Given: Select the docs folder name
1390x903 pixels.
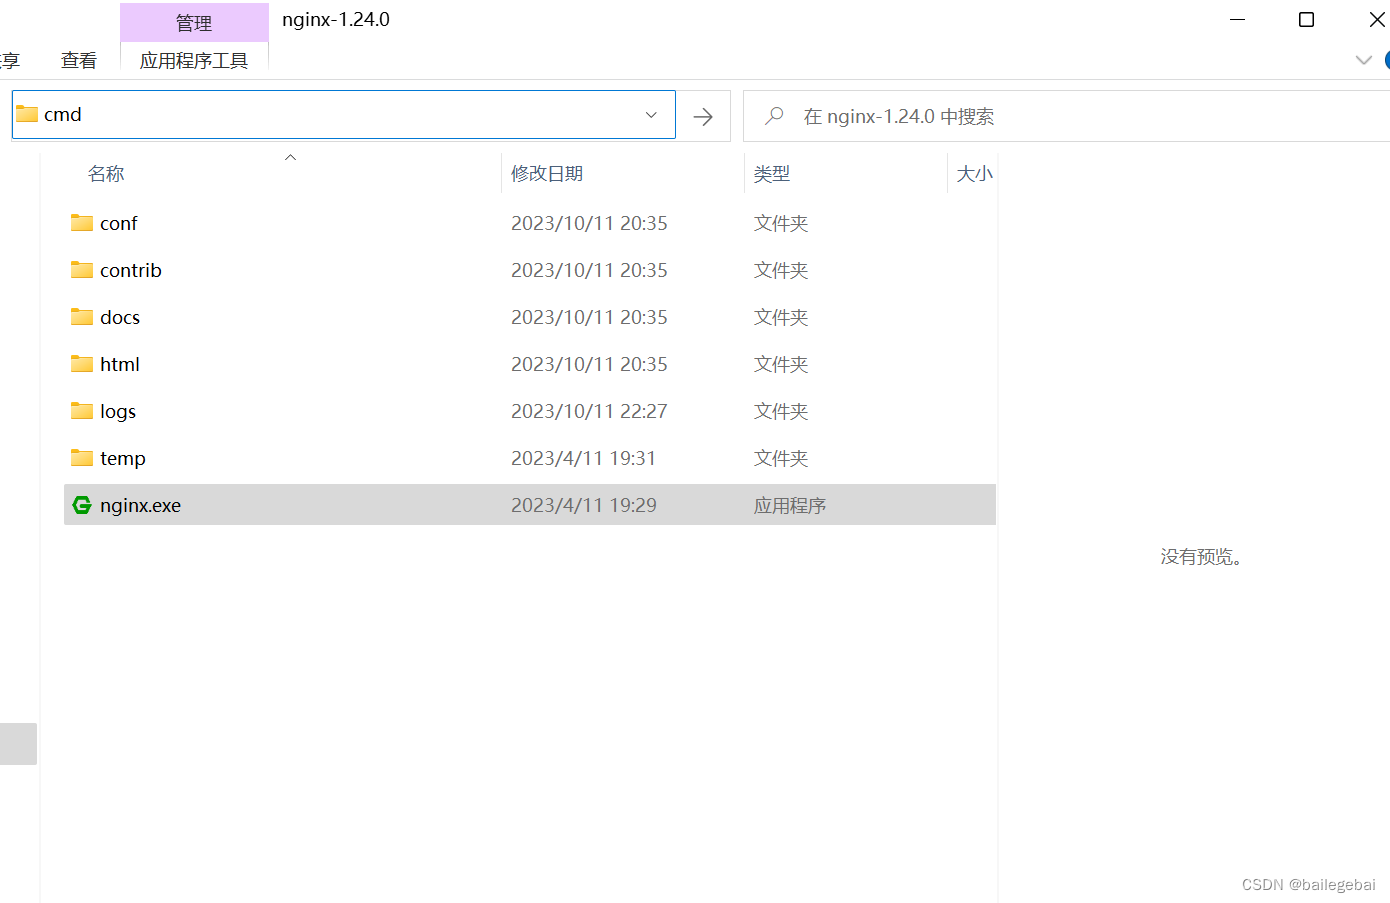Looking at the screenshot, I should click(x=120, y=317).
